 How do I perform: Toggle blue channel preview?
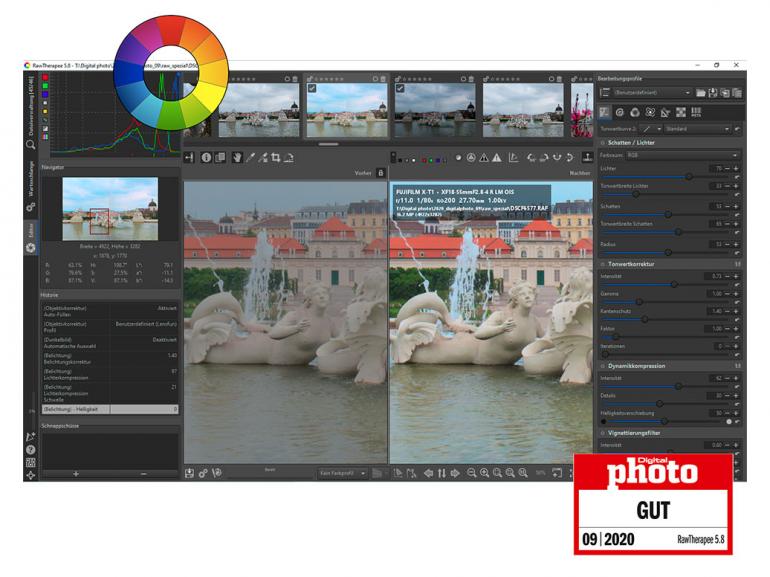point(437,160)
